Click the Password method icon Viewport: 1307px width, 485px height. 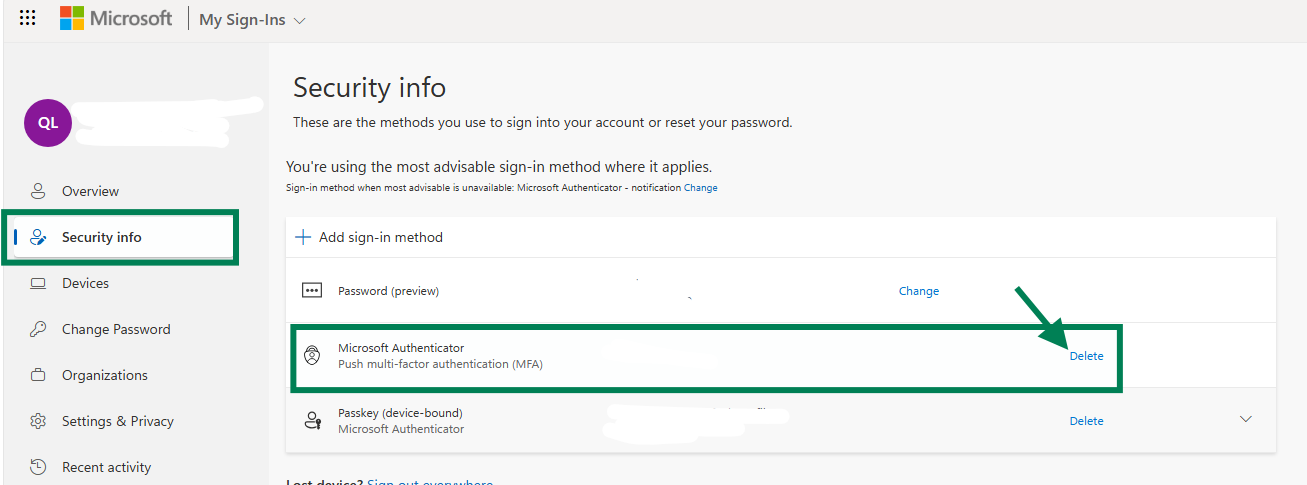(x=312, y=291)
